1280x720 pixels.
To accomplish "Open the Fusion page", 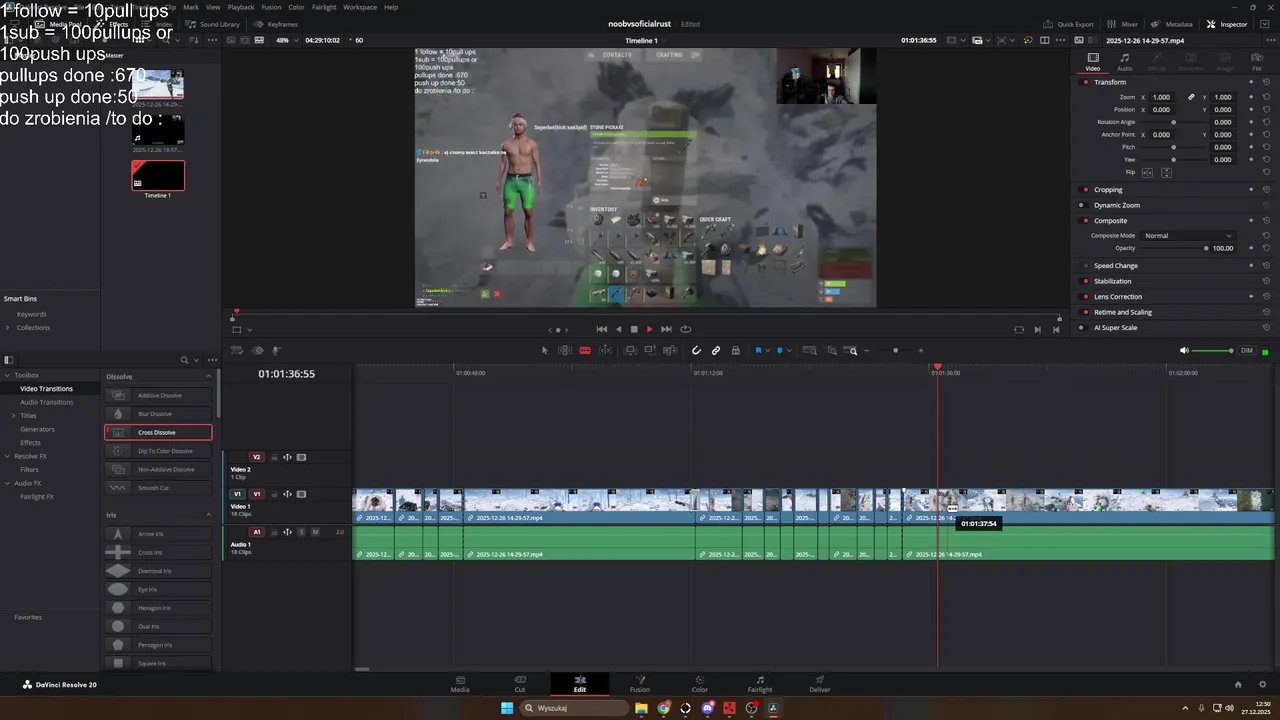I will point(640,684).
